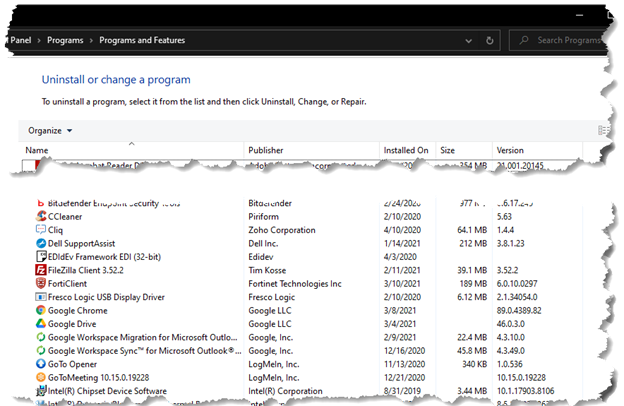Select the Google Chrome entry

pos(302,310)
